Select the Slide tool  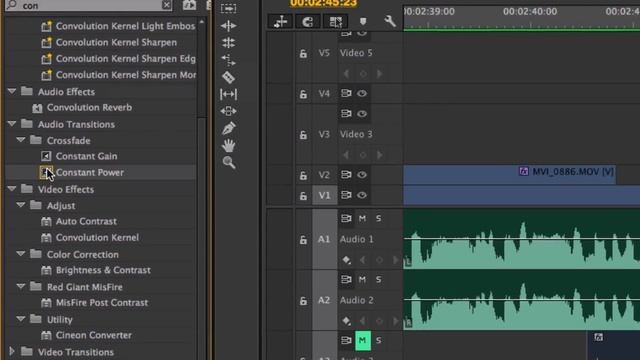pos(228,111)
